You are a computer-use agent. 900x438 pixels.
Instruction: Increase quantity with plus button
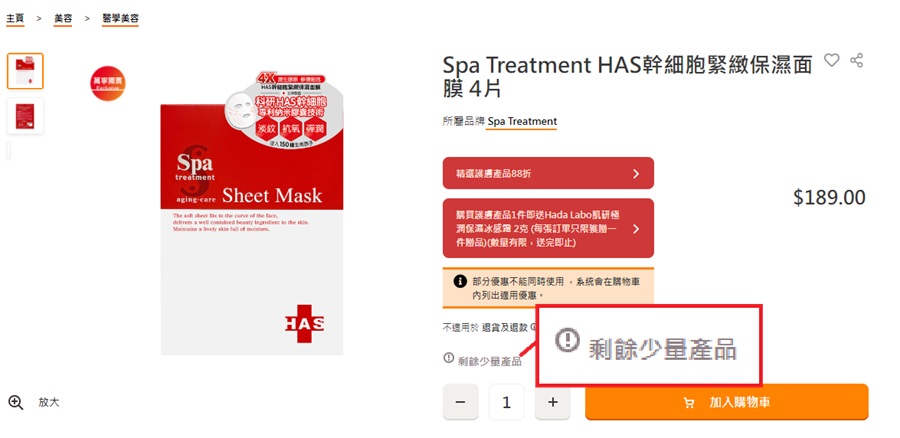coord(552,402)
